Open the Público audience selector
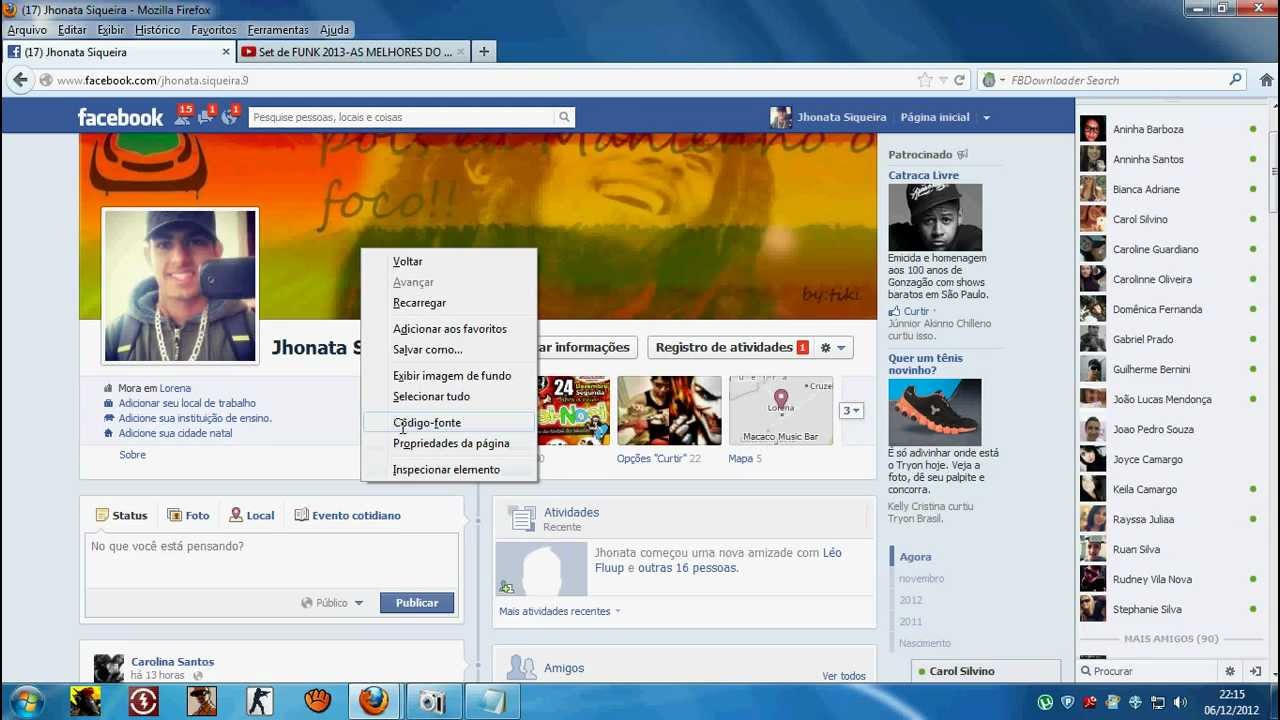1280x720 pixels. [x=332, y=603]
